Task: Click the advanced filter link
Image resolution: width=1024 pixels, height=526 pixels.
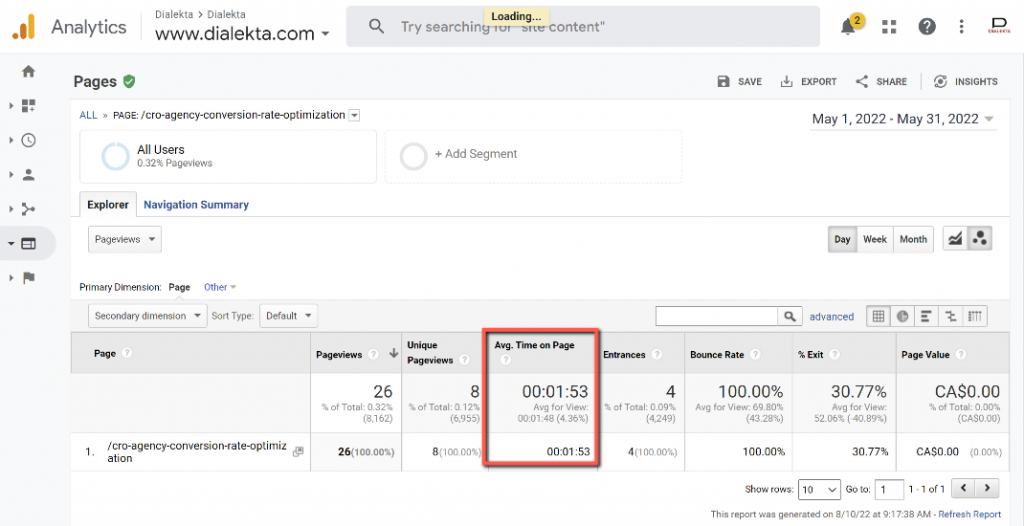Action: [831, 316]
